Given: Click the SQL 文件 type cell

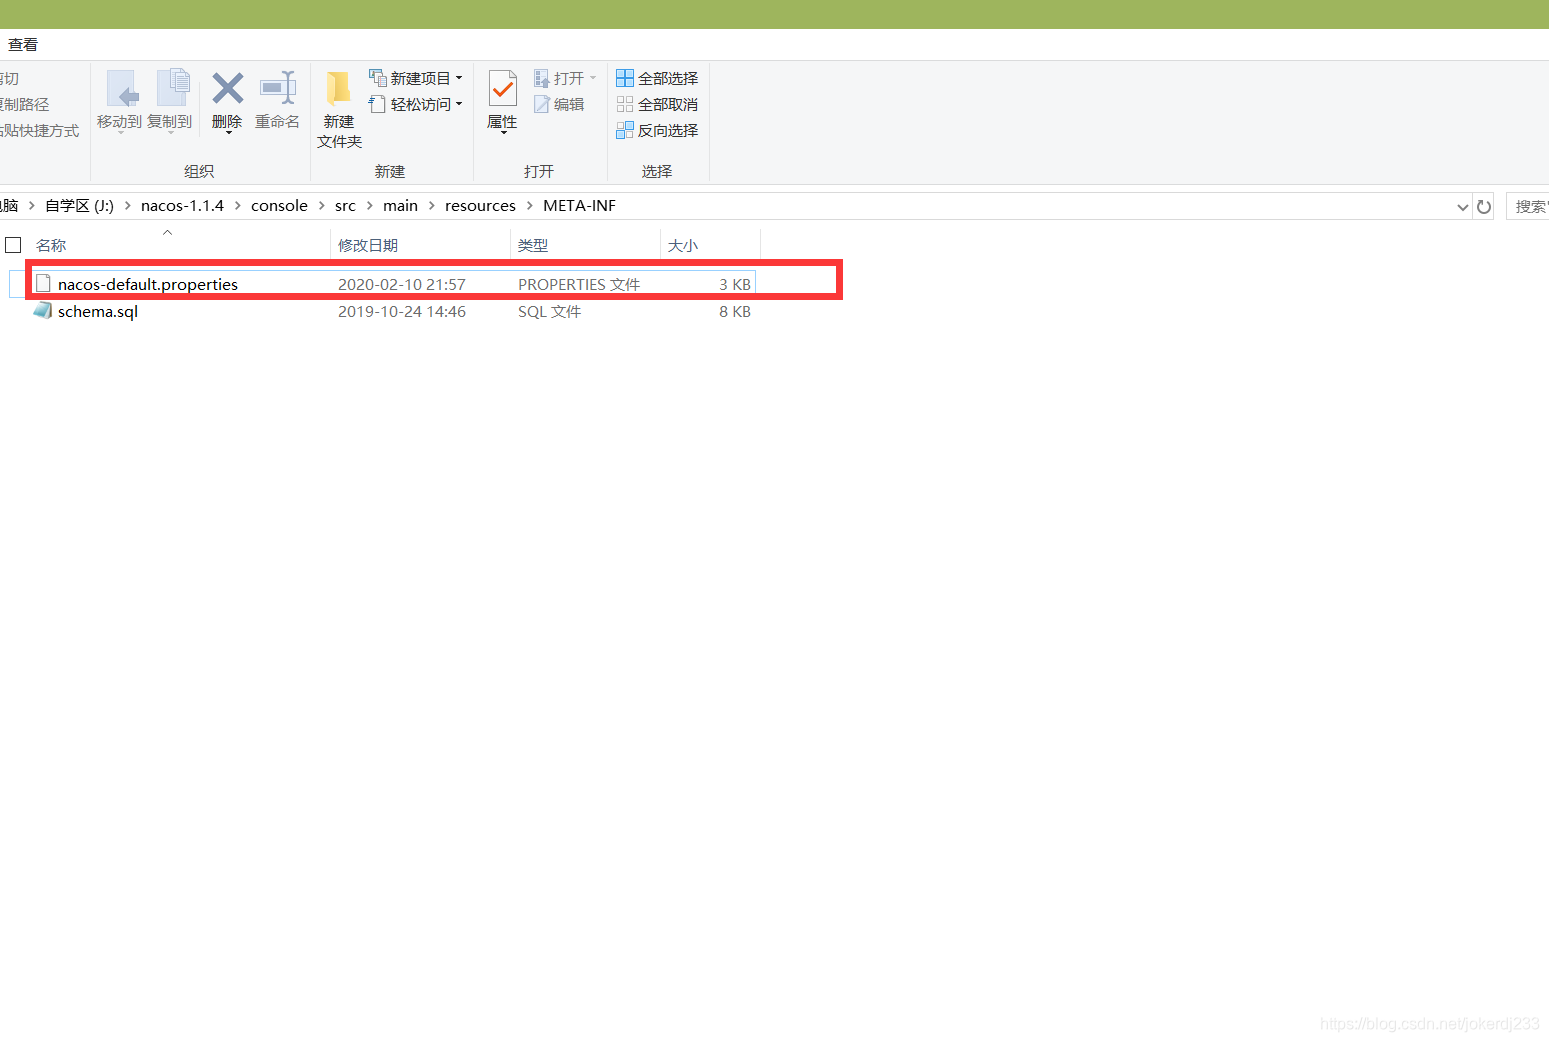Looking at the screenshot, I should (549, 311).
